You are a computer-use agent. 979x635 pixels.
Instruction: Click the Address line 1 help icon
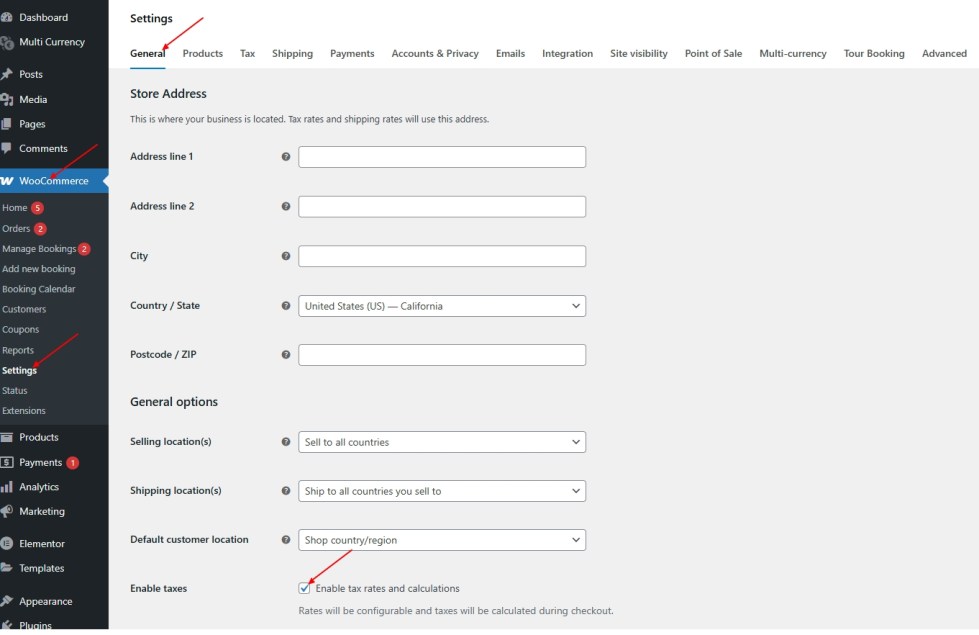click(286, 157)
